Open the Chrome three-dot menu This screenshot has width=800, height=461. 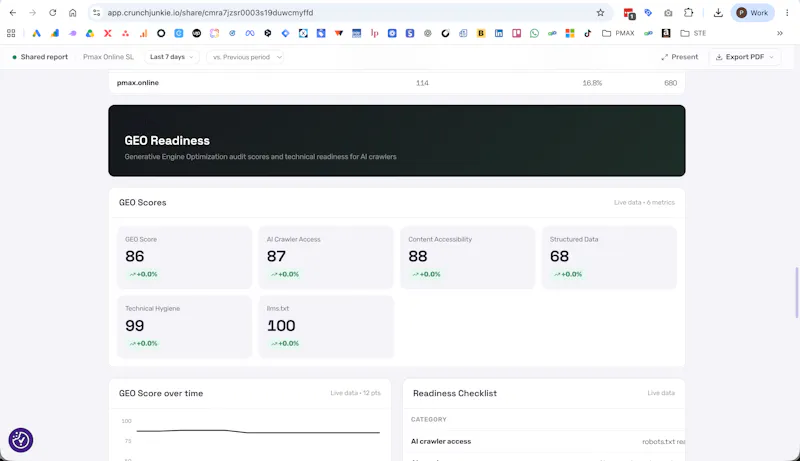pyautogui.click(x=787, y=13)
